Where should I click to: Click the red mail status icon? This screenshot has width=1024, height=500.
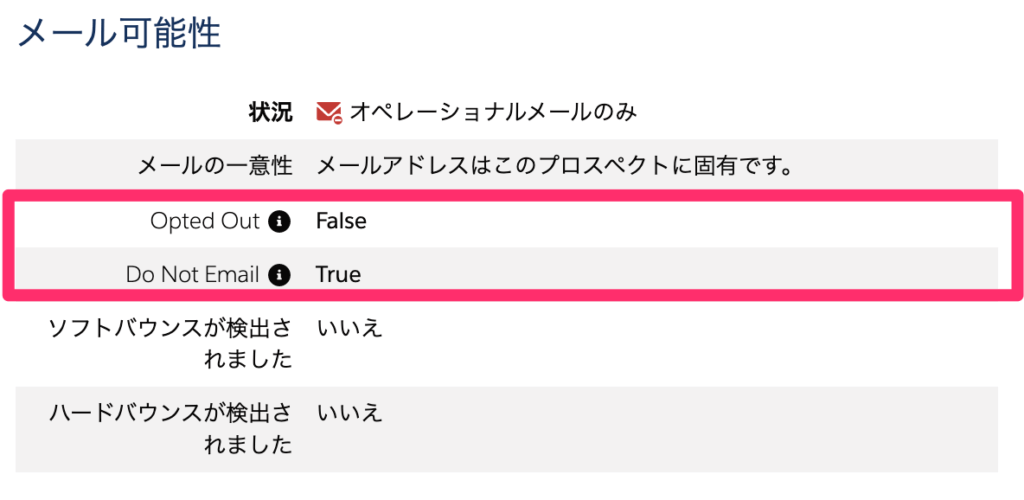[x=329, y=112]
